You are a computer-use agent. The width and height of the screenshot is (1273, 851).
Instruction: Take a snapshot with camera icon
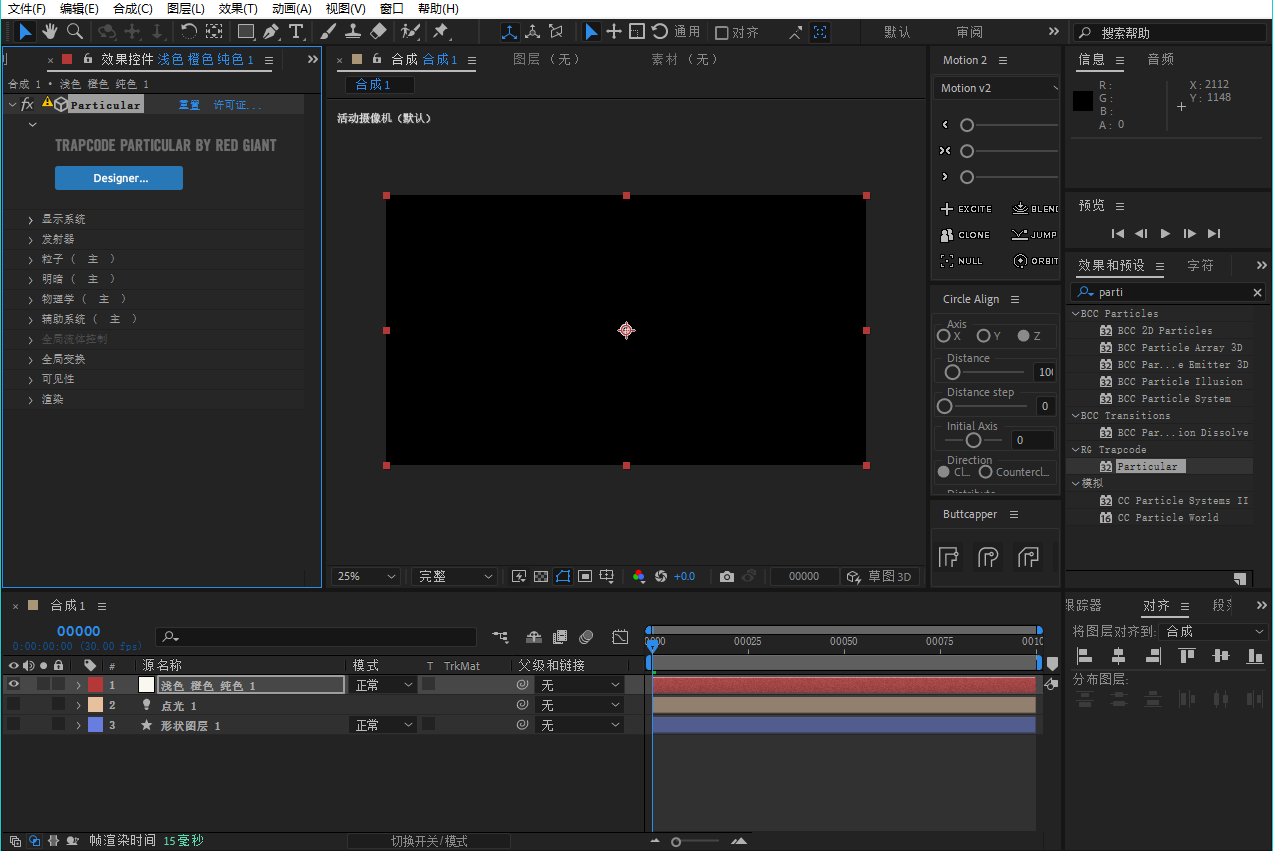coord(727,577)
